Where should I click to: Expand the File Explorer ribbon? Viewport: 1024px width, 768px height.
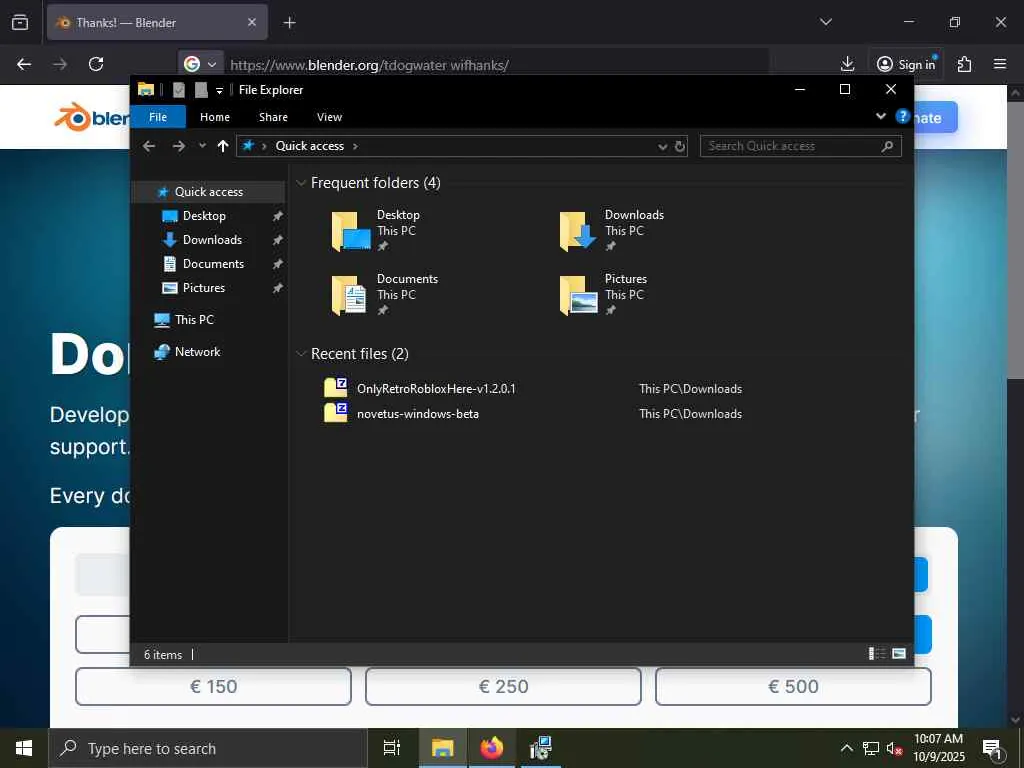tap(880, 116)
